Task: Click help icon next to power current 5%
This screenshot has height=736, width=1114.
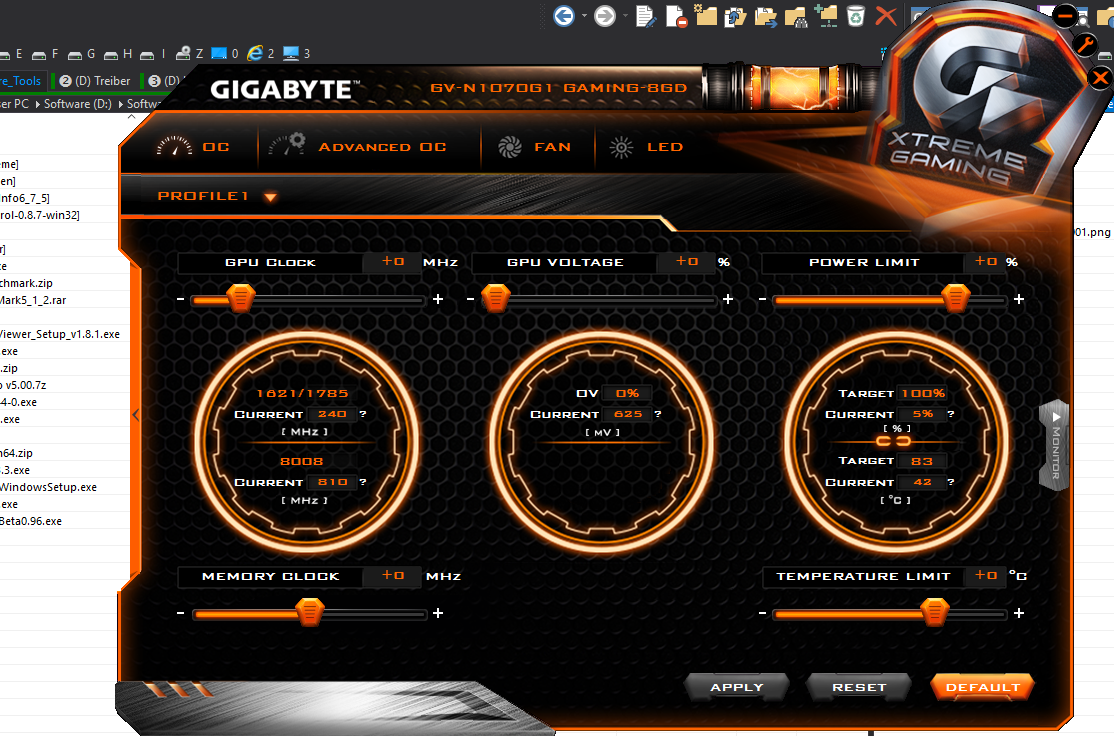Action: coord(951,413)
